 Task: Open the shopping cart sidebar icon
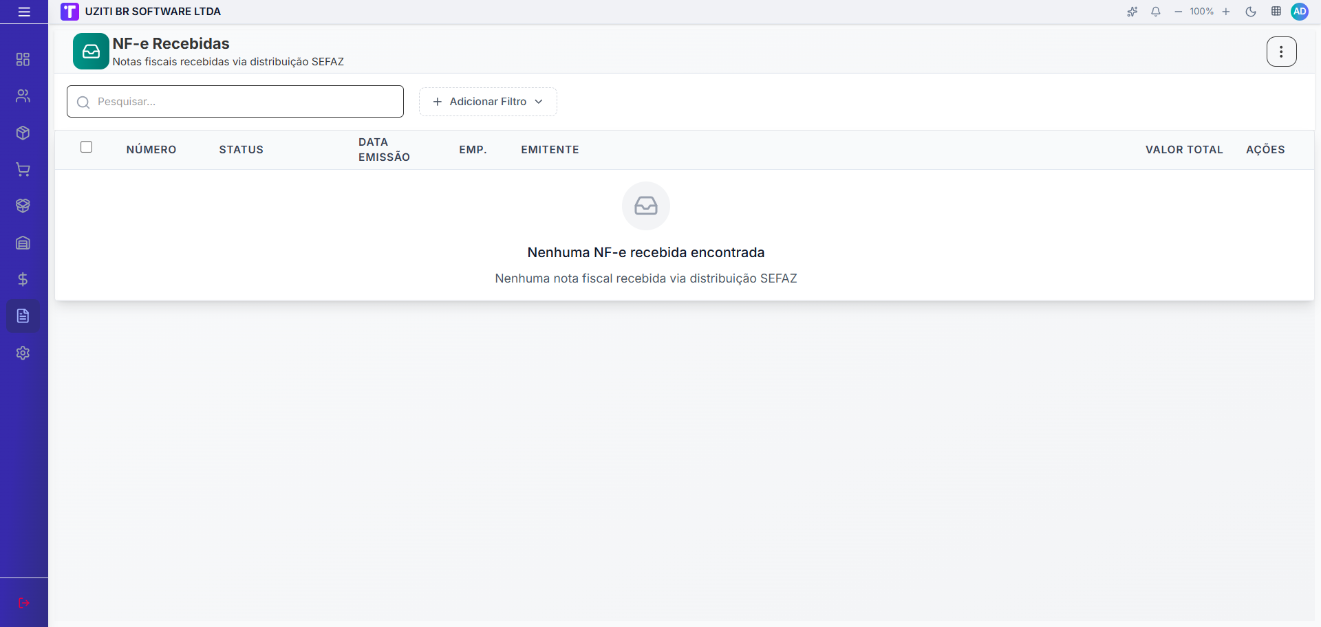(23, 169)
